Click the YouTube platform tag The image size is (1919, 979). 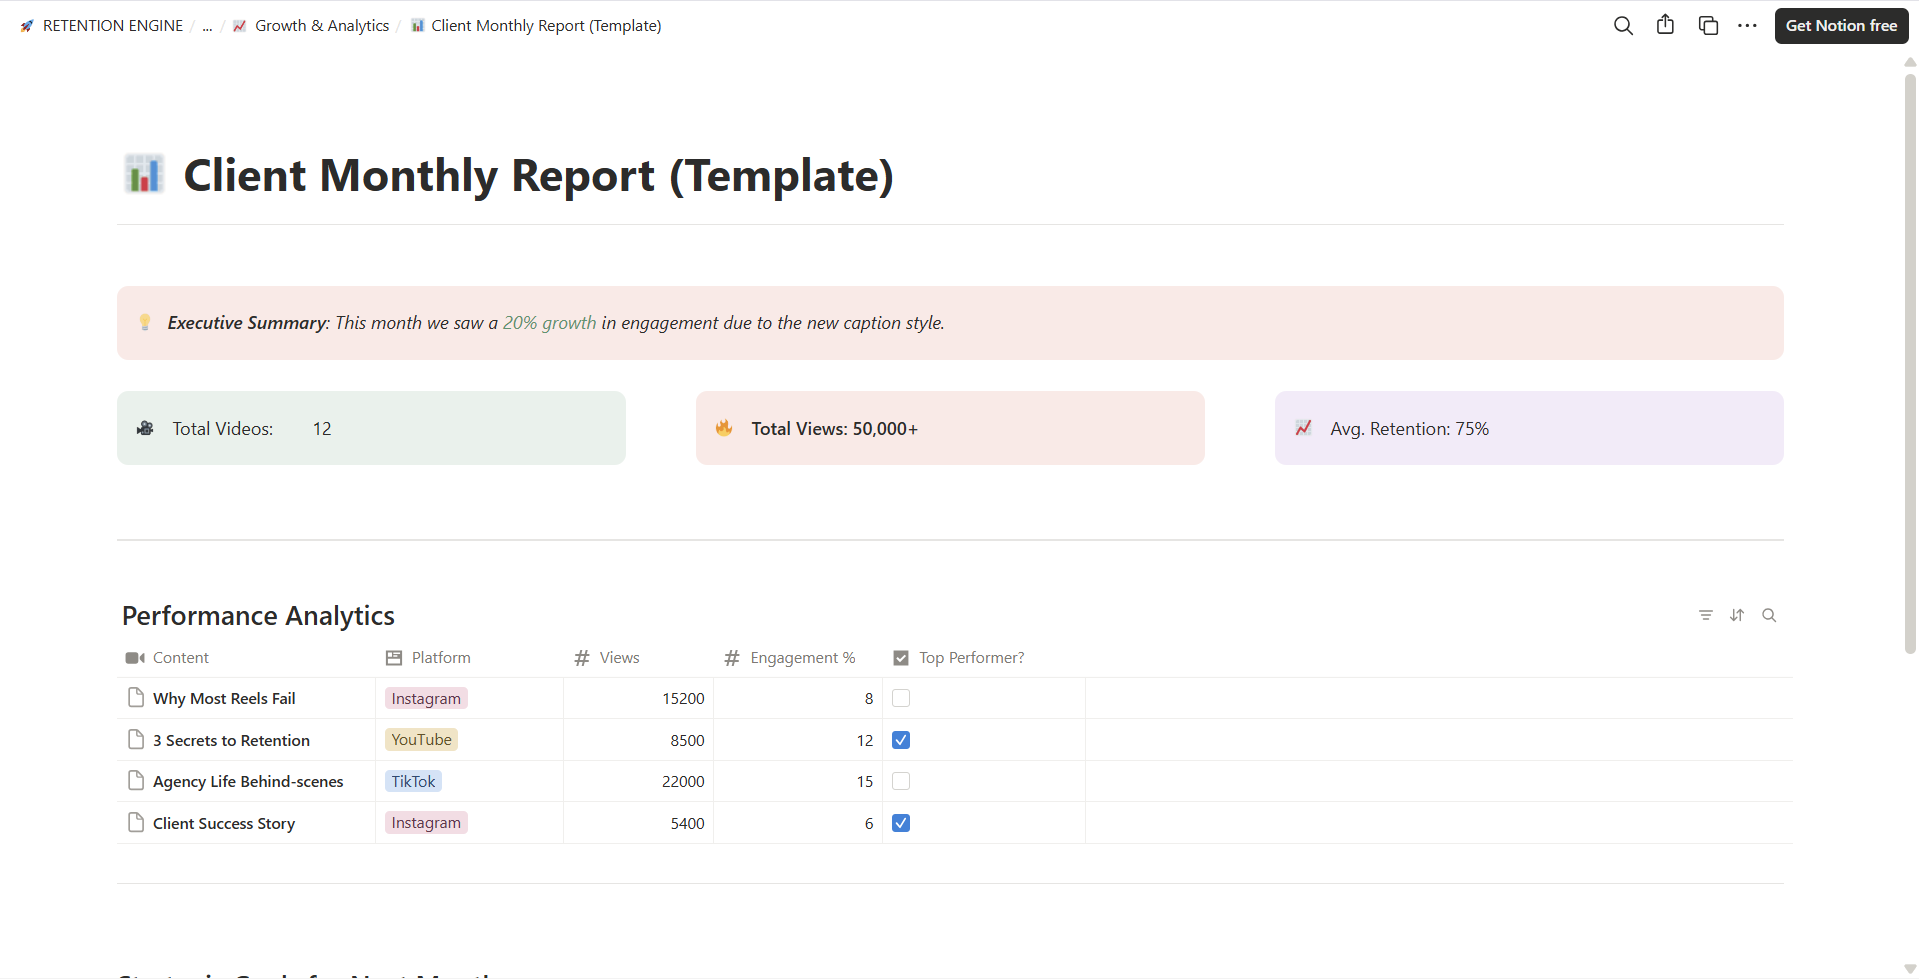pos(421,740)
